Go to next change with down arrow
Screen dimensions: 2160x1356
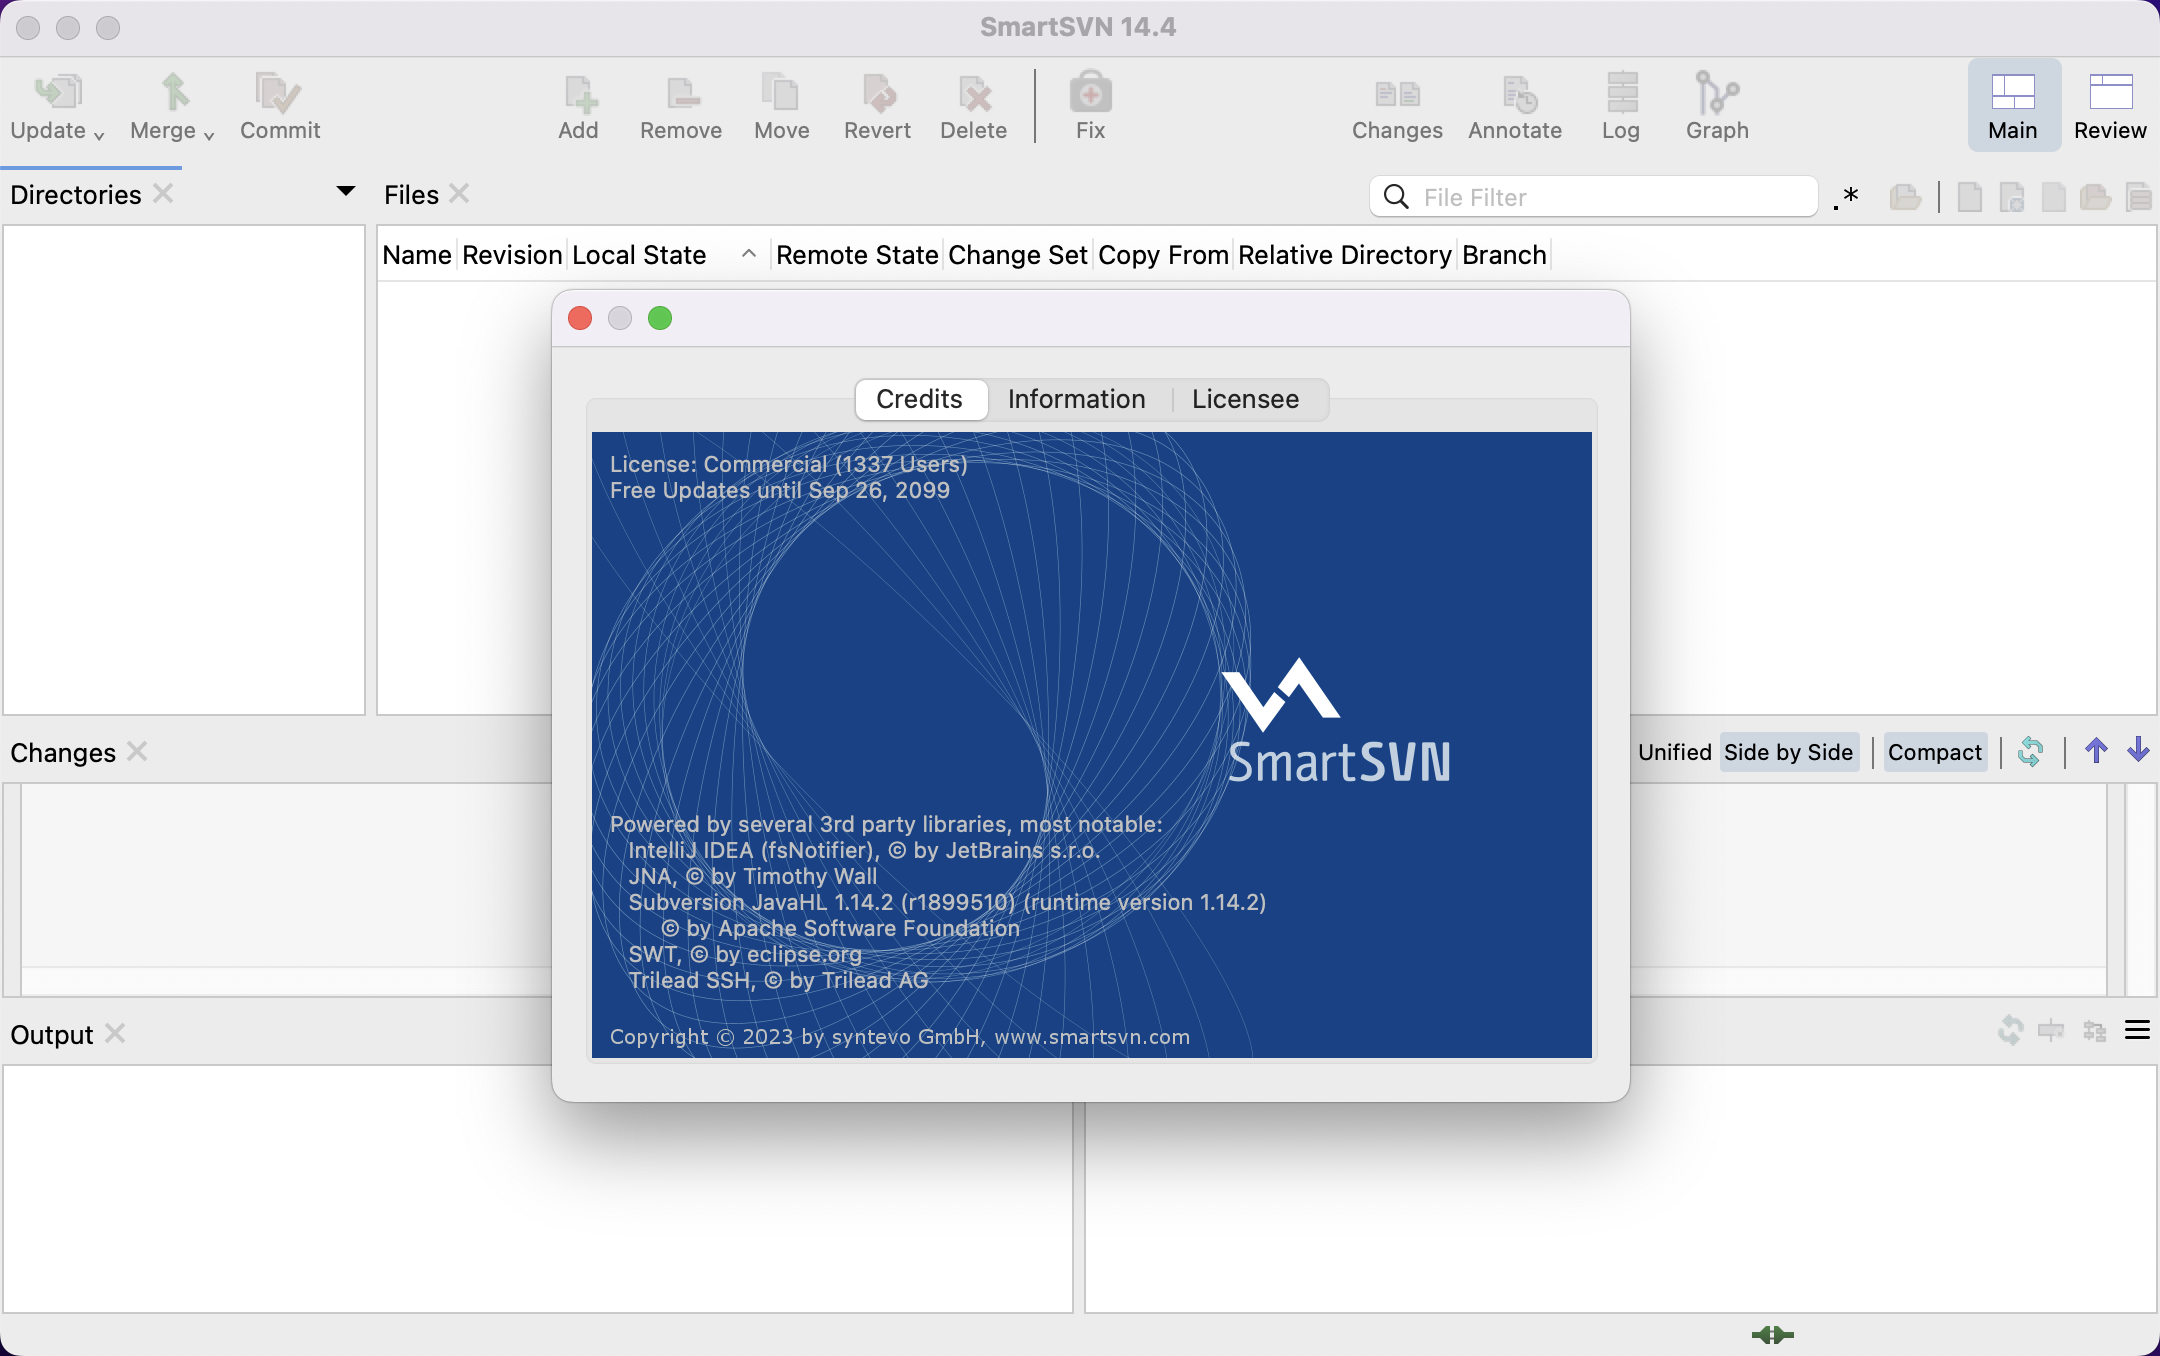[2138, 750]
